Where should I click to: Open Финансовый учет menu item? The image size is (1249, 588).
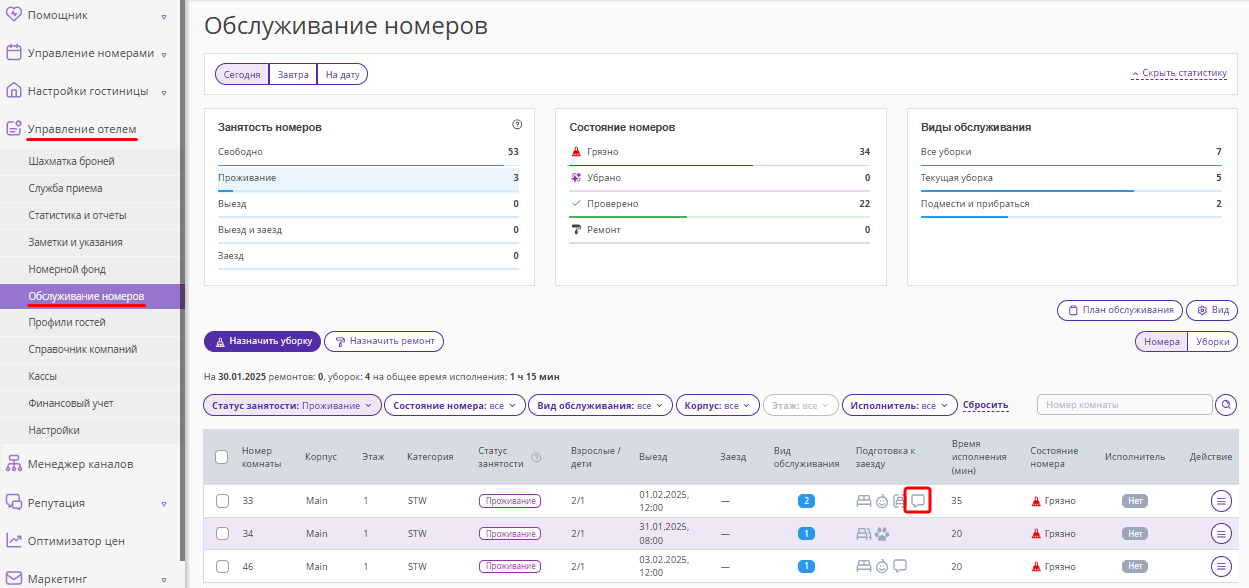[x=71, y=403]
